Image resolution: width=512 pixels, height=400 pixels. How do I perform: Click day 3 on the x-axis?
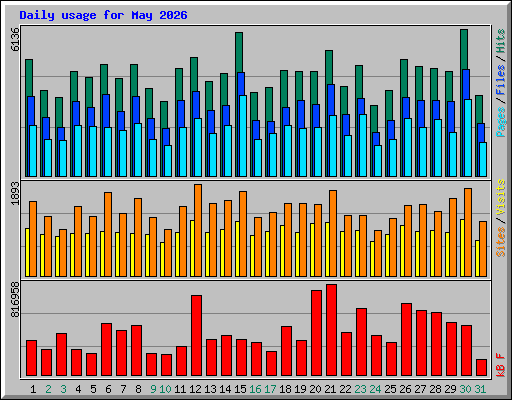(x=63, y=389)
